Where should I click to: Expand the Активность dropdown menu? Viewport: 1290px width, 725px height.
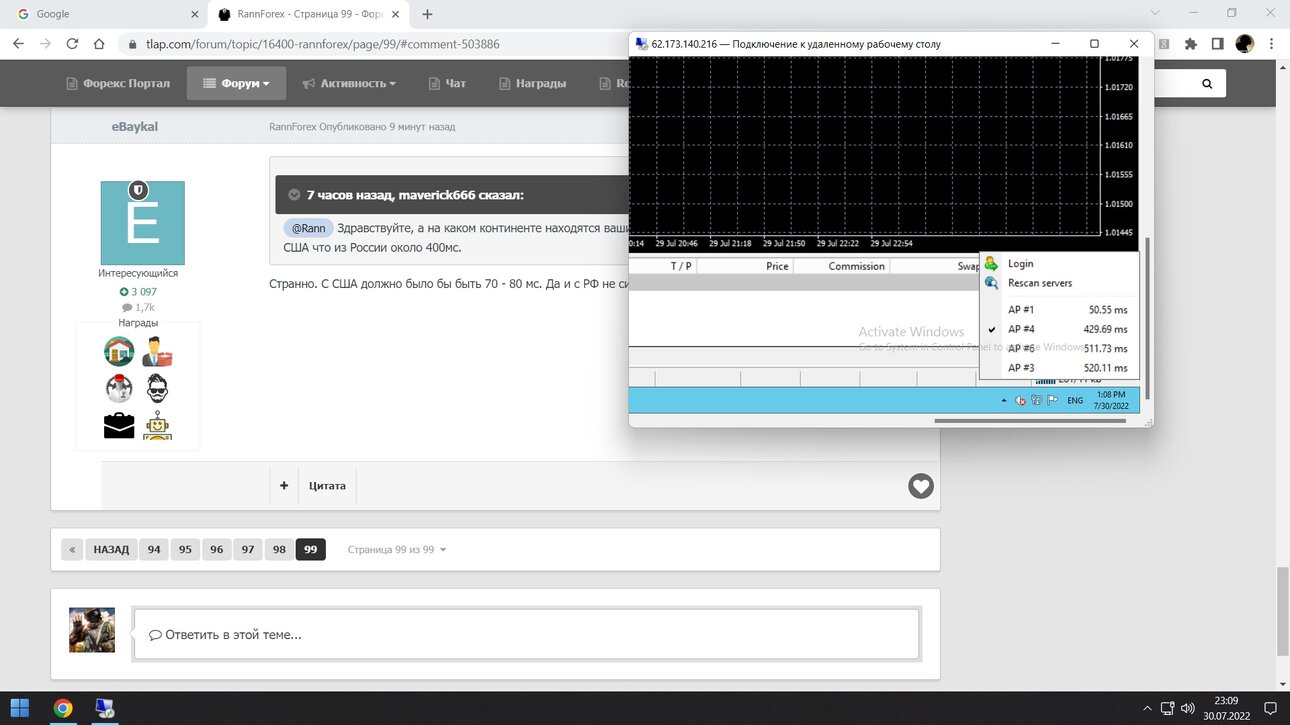(349, 83)
